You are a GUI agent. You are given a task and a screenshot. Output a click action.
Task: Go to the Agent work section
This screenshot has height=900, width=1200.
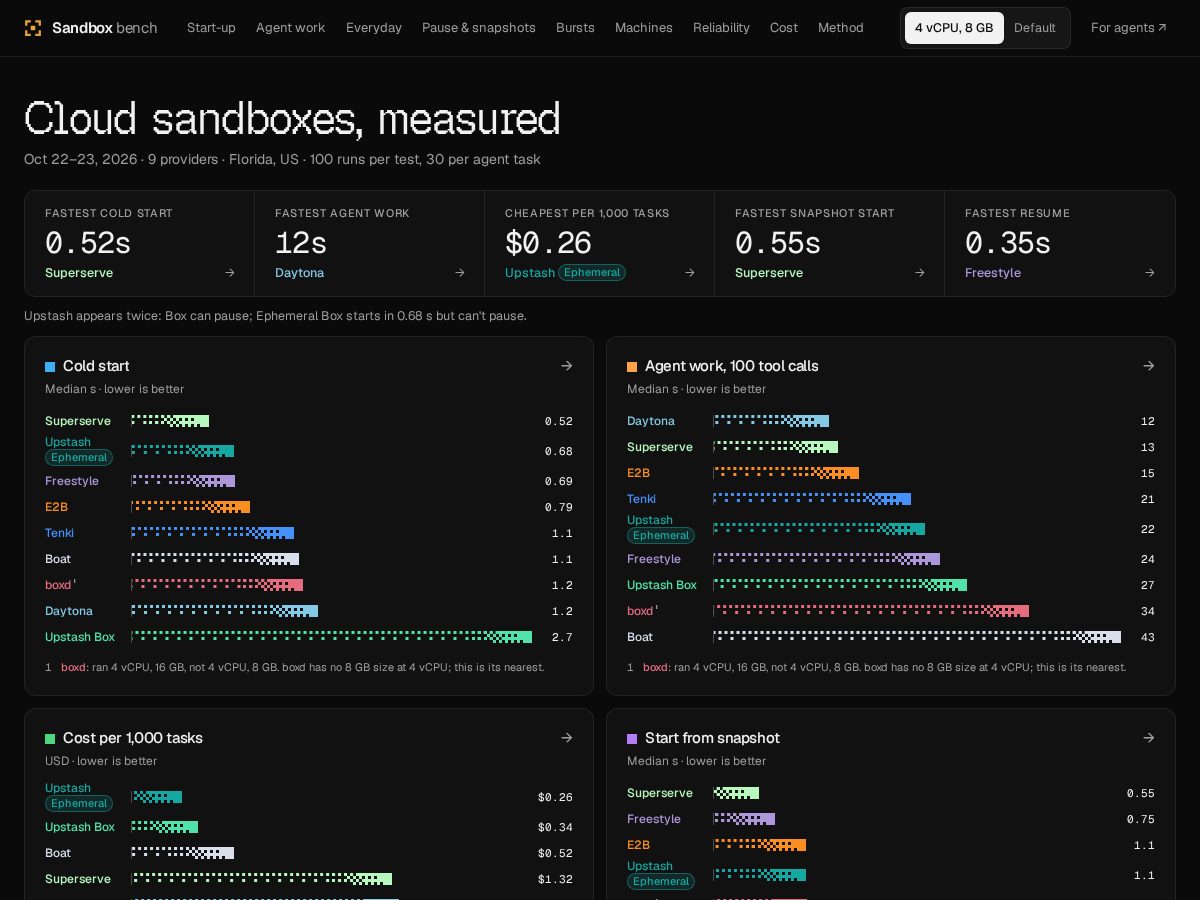click(290, 28)
